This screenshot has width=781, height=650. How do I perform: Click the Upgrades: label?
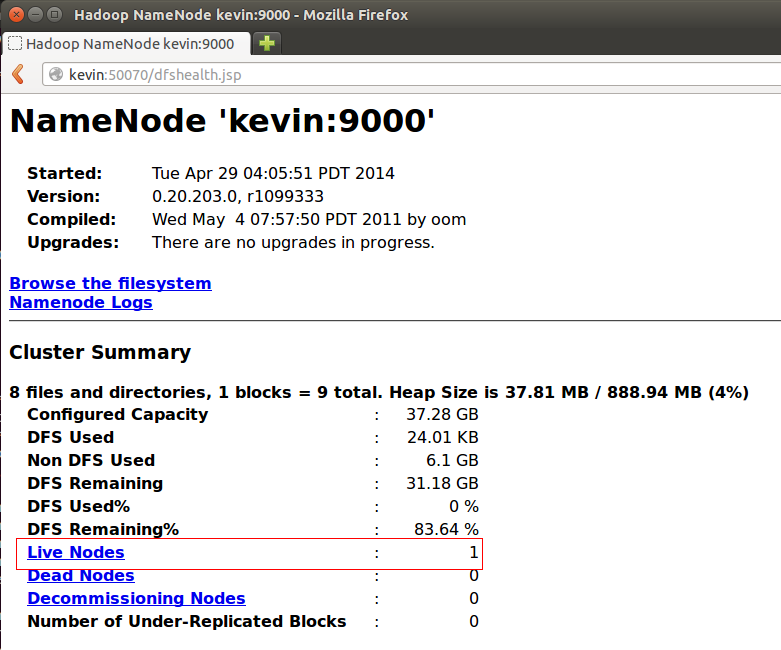point(73,242)
